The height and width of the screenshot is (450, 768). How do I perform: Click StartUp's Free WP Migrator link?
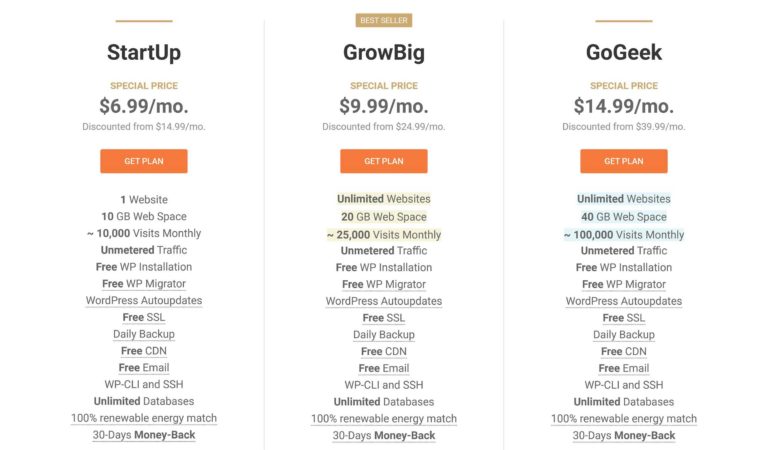click(x=143, y=284)
